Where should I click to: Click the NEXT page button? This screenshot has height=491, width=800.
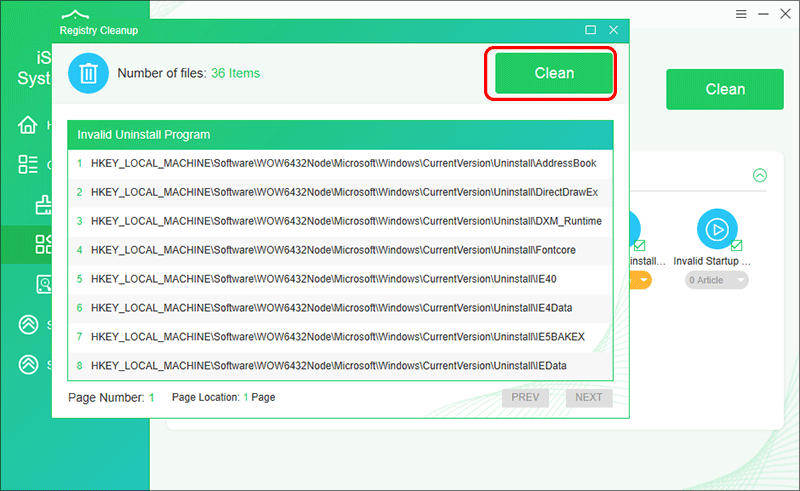(x=588, y=397)
